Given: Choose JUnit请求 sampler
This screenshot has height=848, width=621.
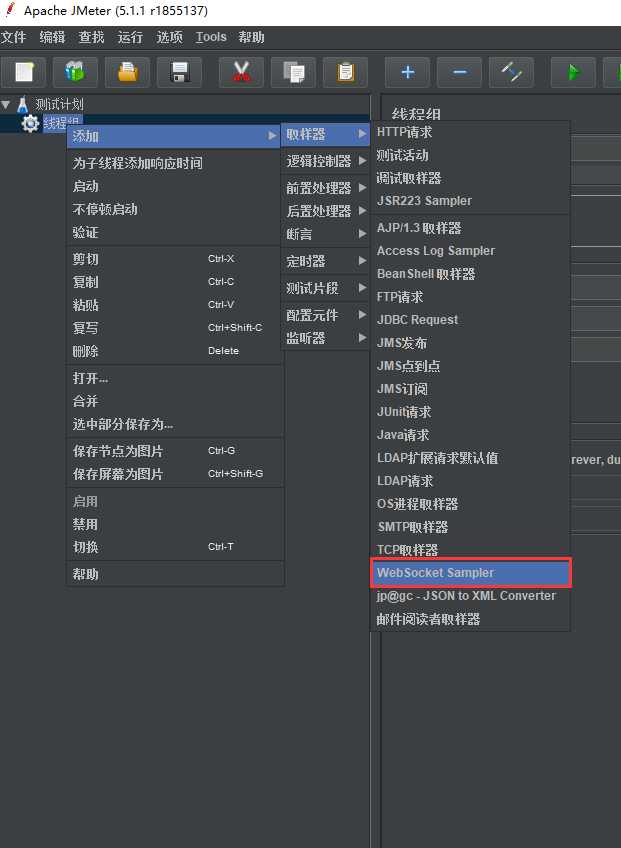Looking at the screenshot, I should 471,412.
